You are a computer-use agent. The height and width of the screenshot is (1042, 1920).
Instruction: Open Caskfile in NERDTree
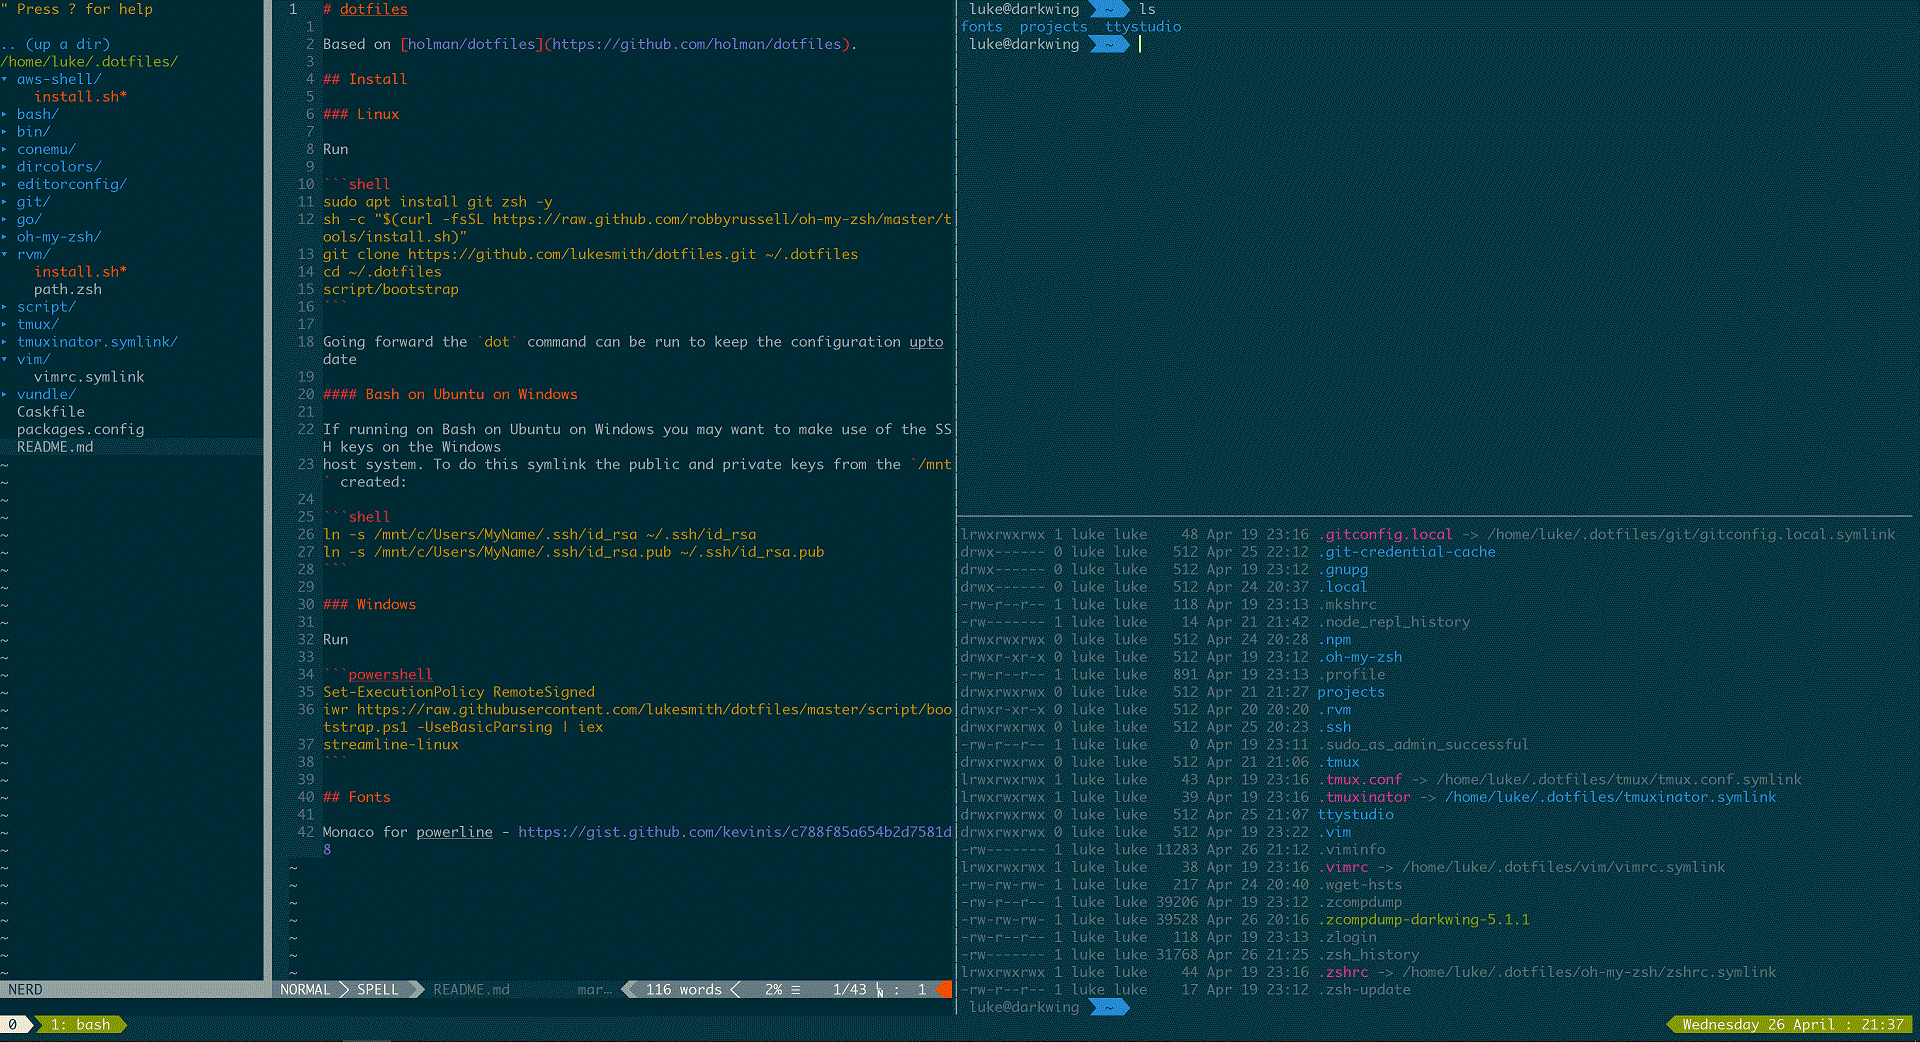point(51,411)
